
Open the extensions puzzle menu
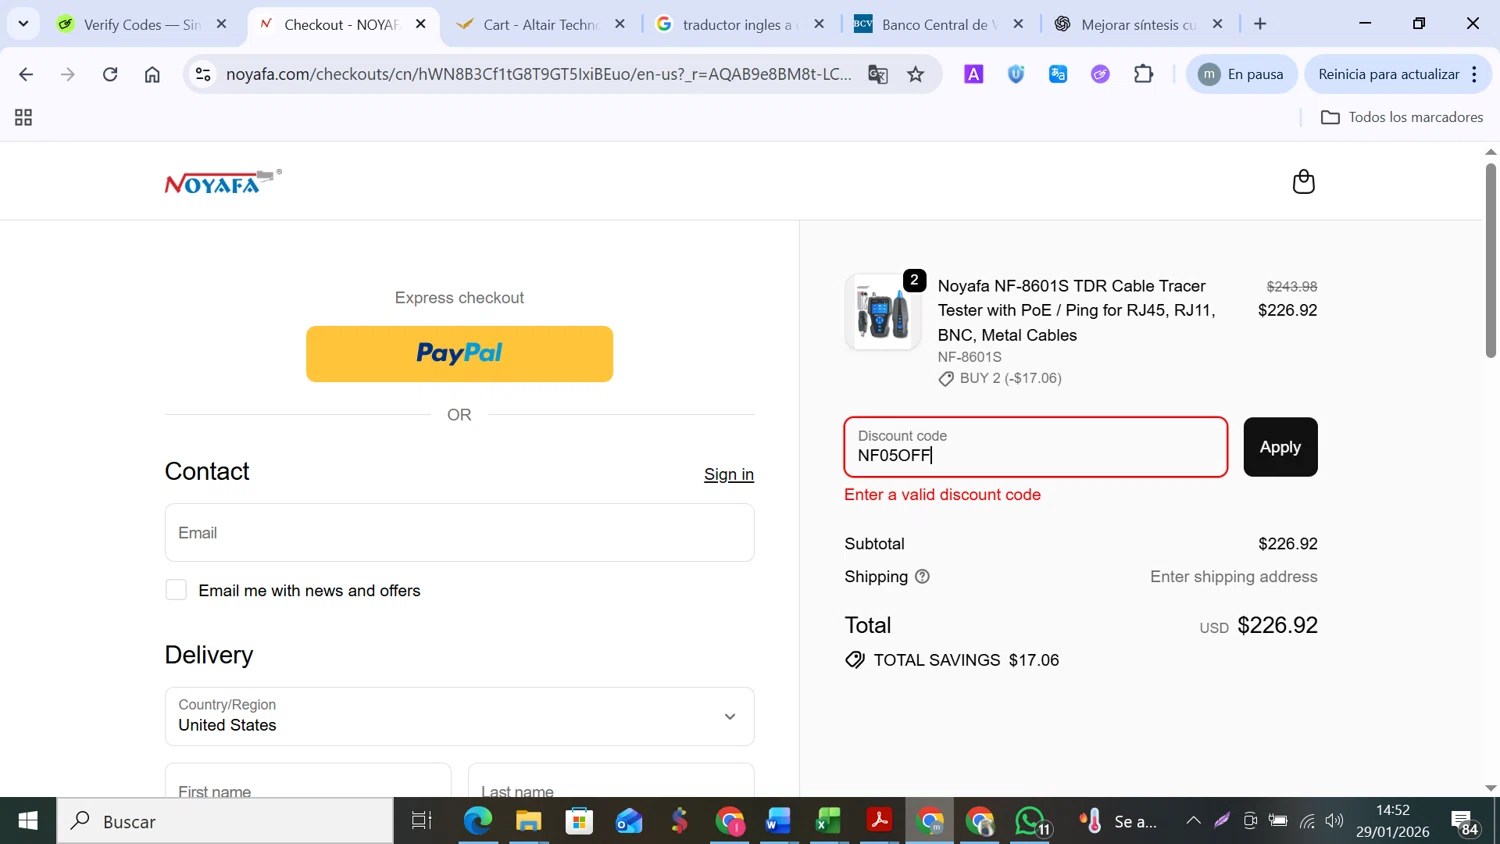(1143, 74)
